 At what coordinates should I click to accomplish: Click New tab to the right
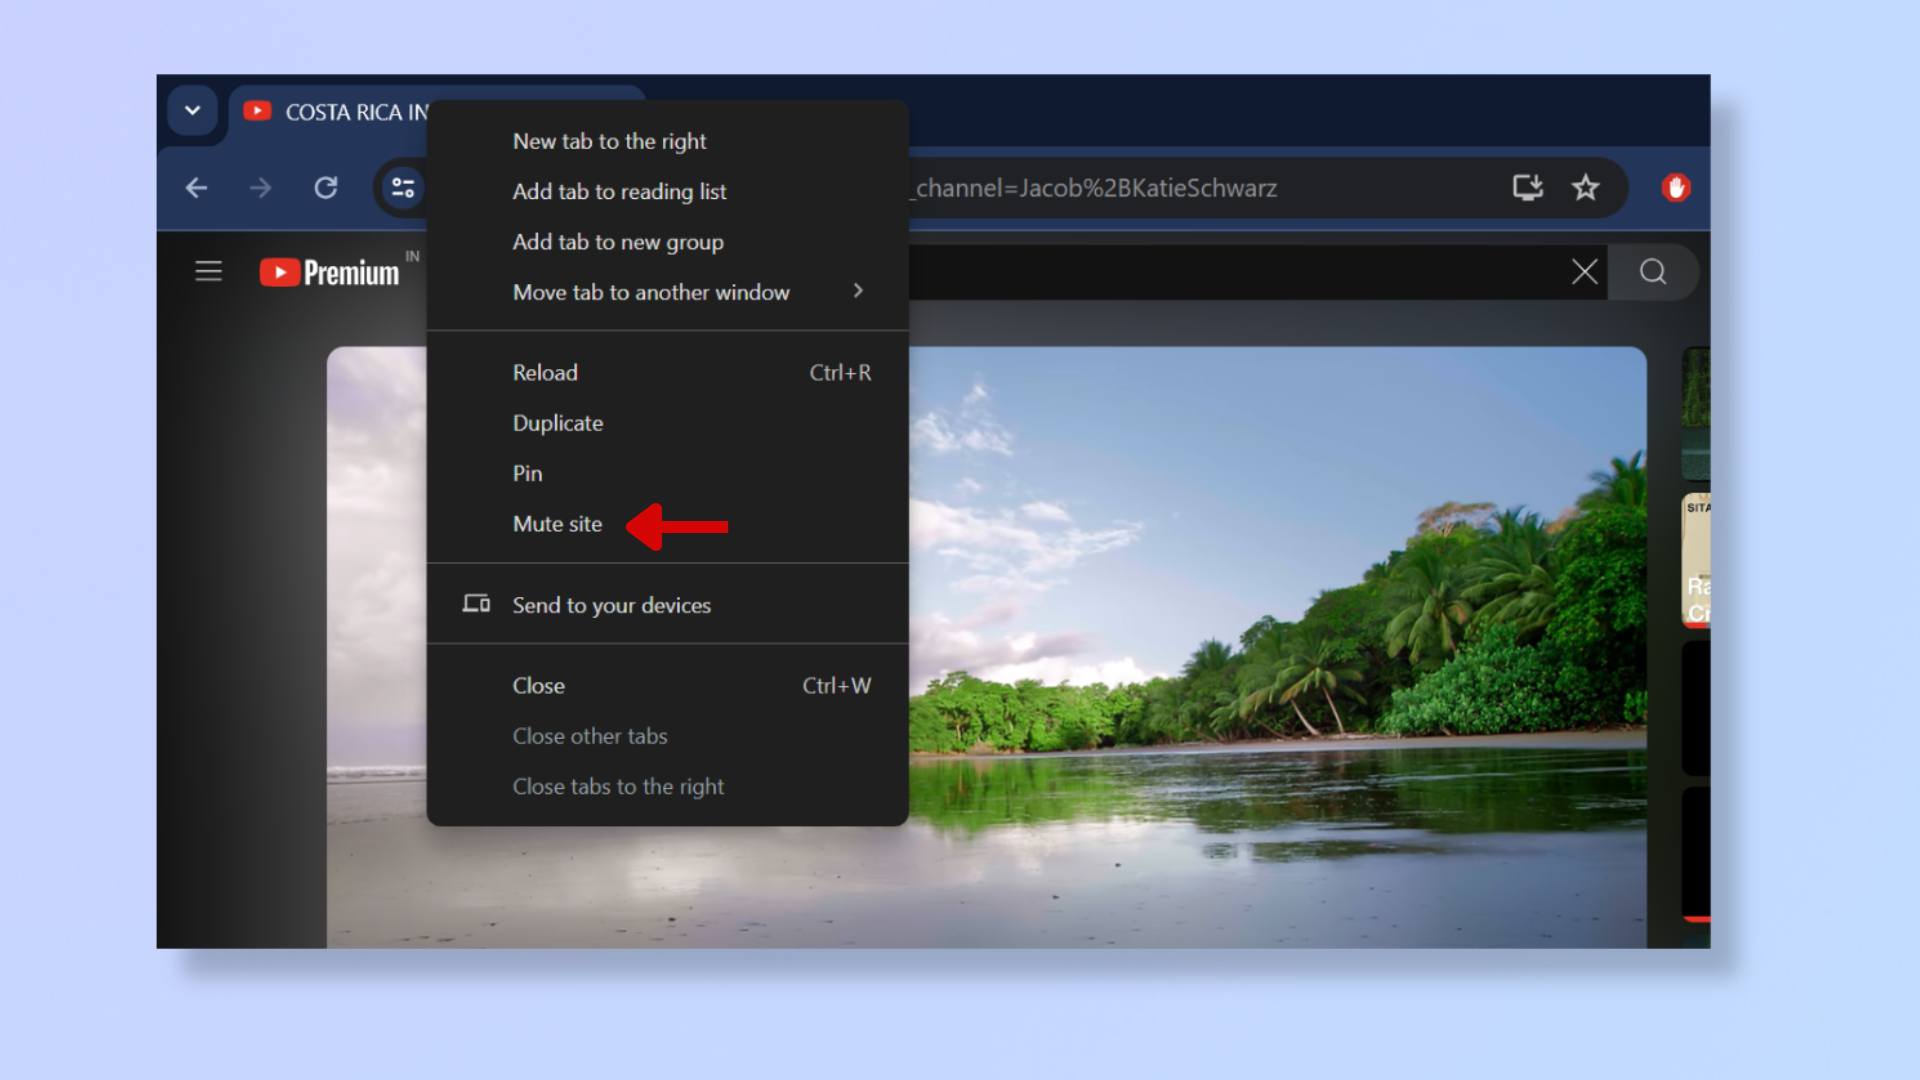[609, 141]
